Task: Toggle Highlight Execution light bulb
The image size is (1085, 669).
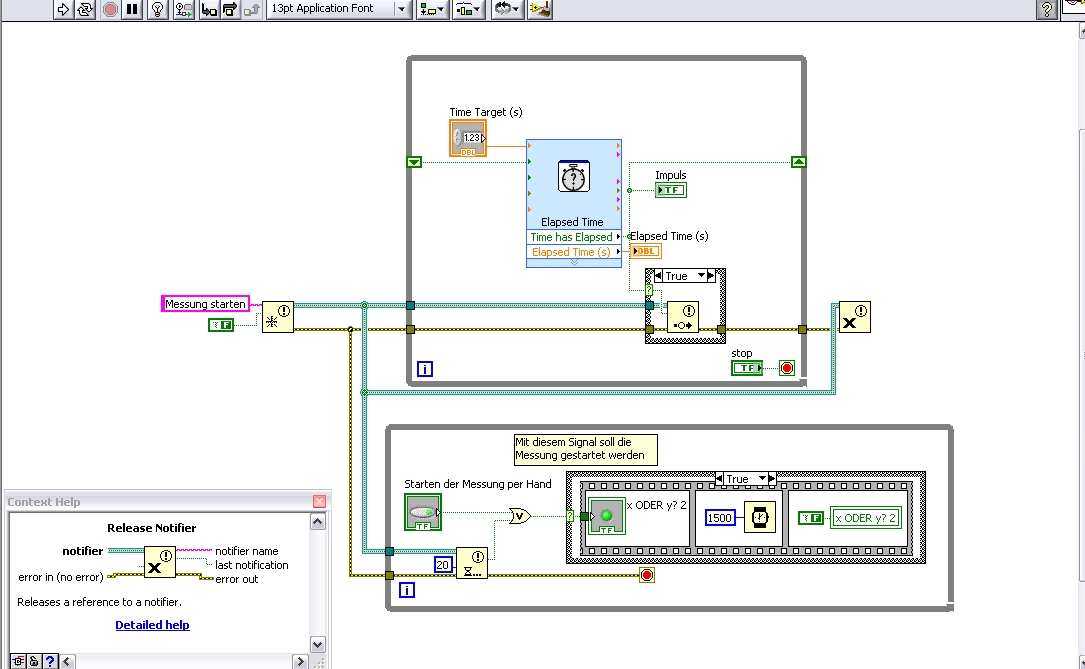Action: click(158, 9)
